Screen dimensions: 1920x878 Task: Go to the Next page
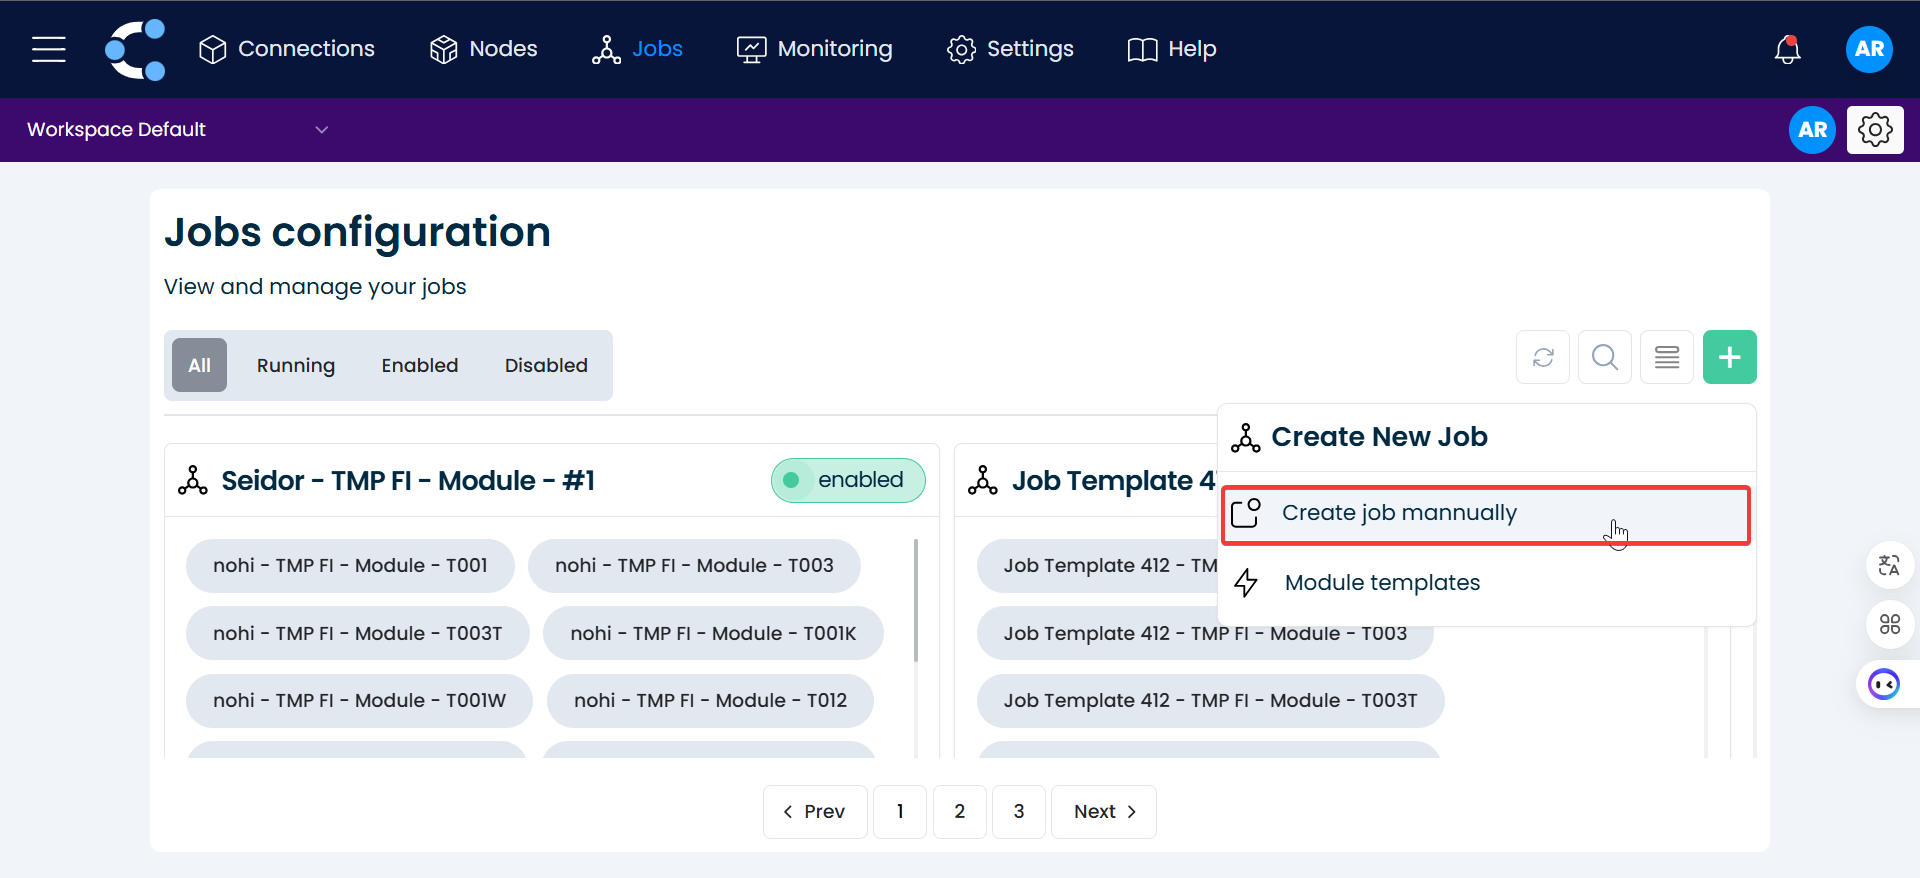click(1104, 812)
